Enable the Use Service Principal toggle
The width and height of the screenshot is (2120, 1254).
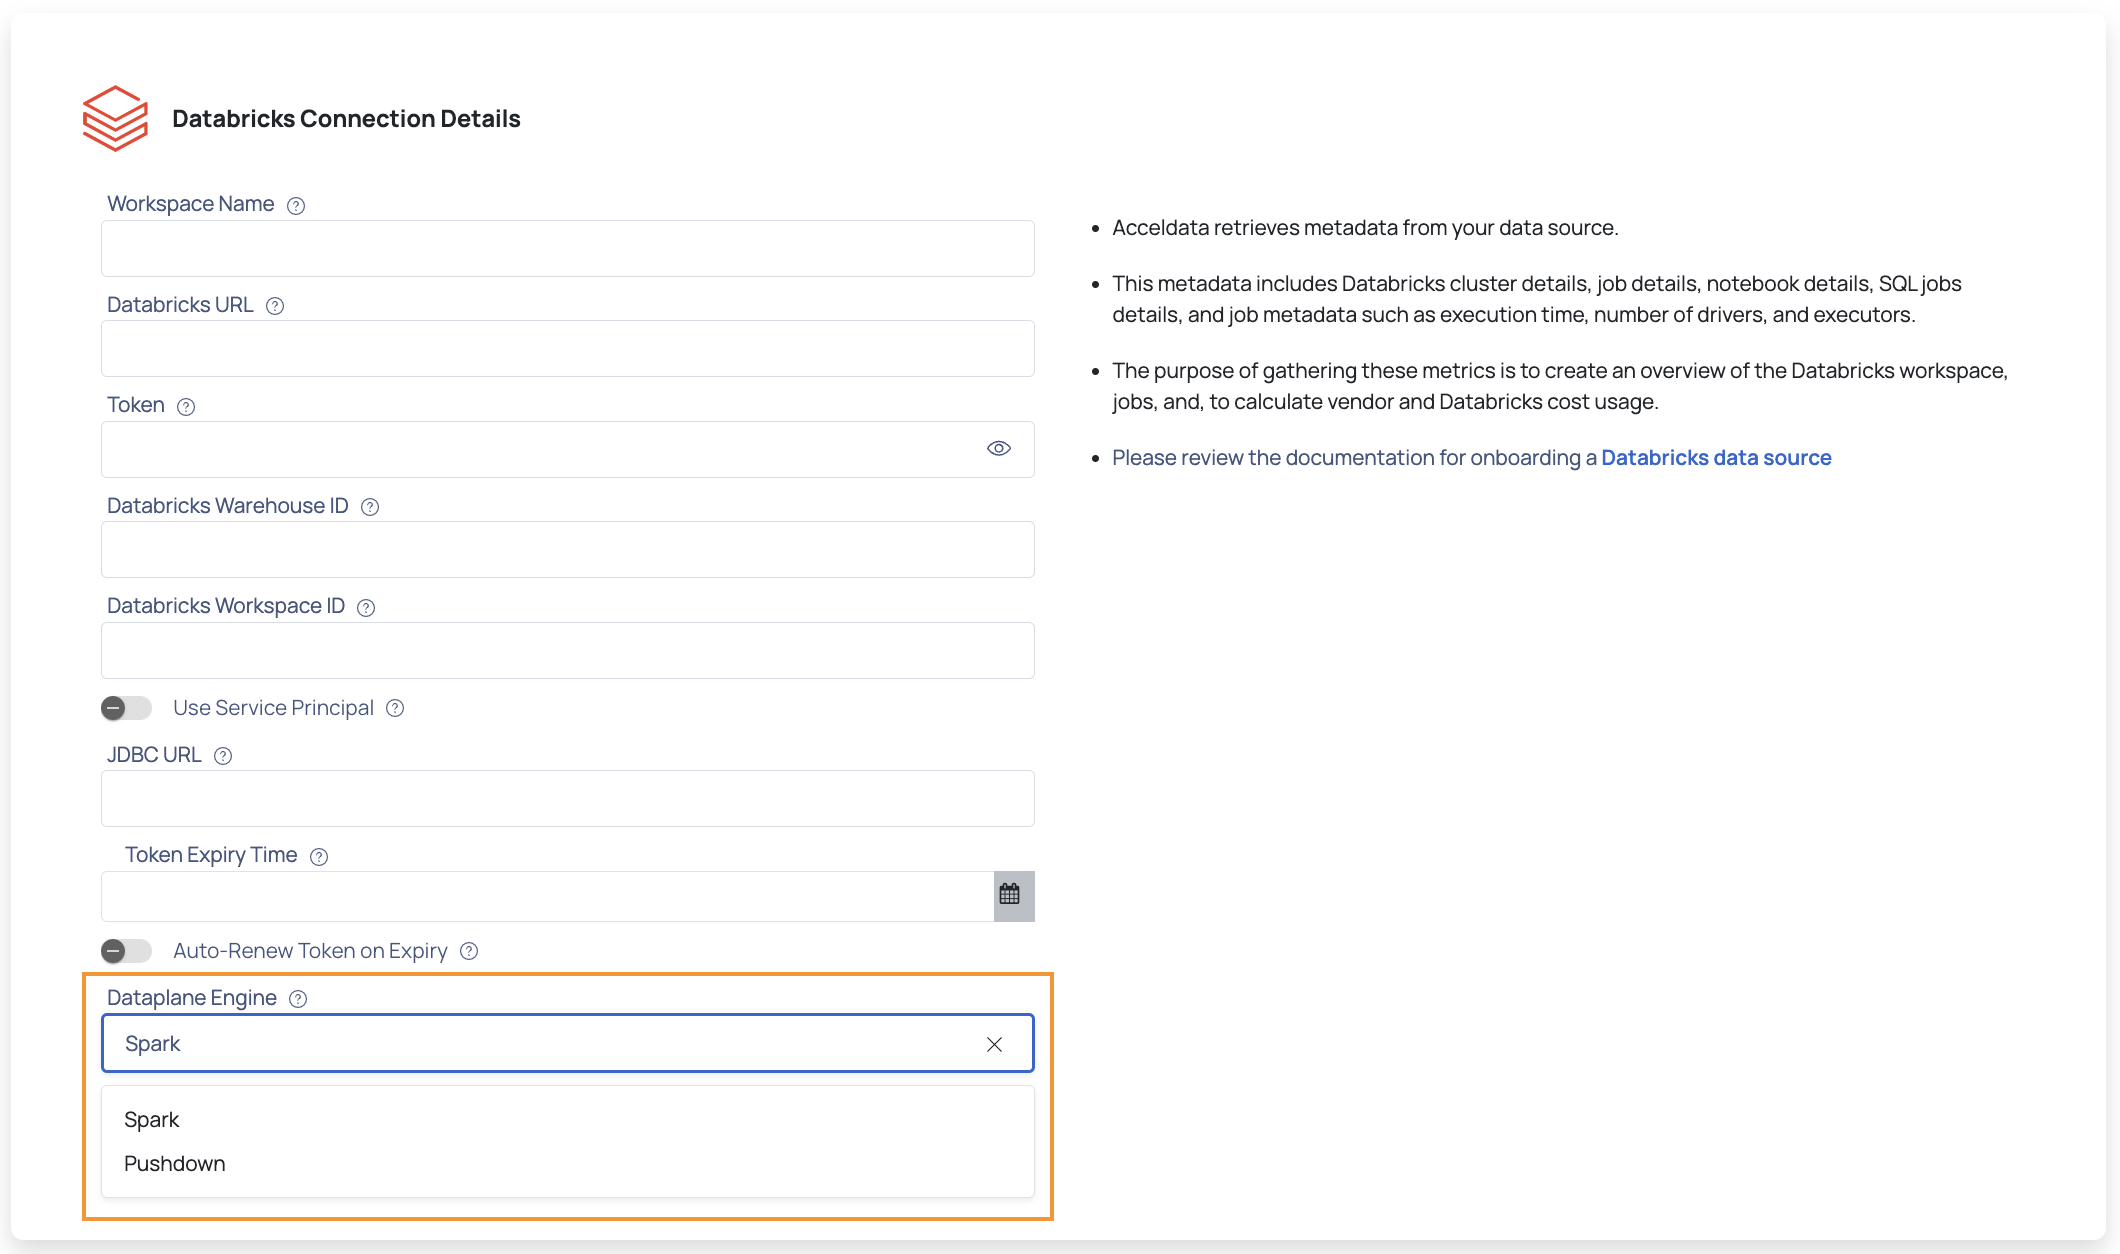[126, 708]
